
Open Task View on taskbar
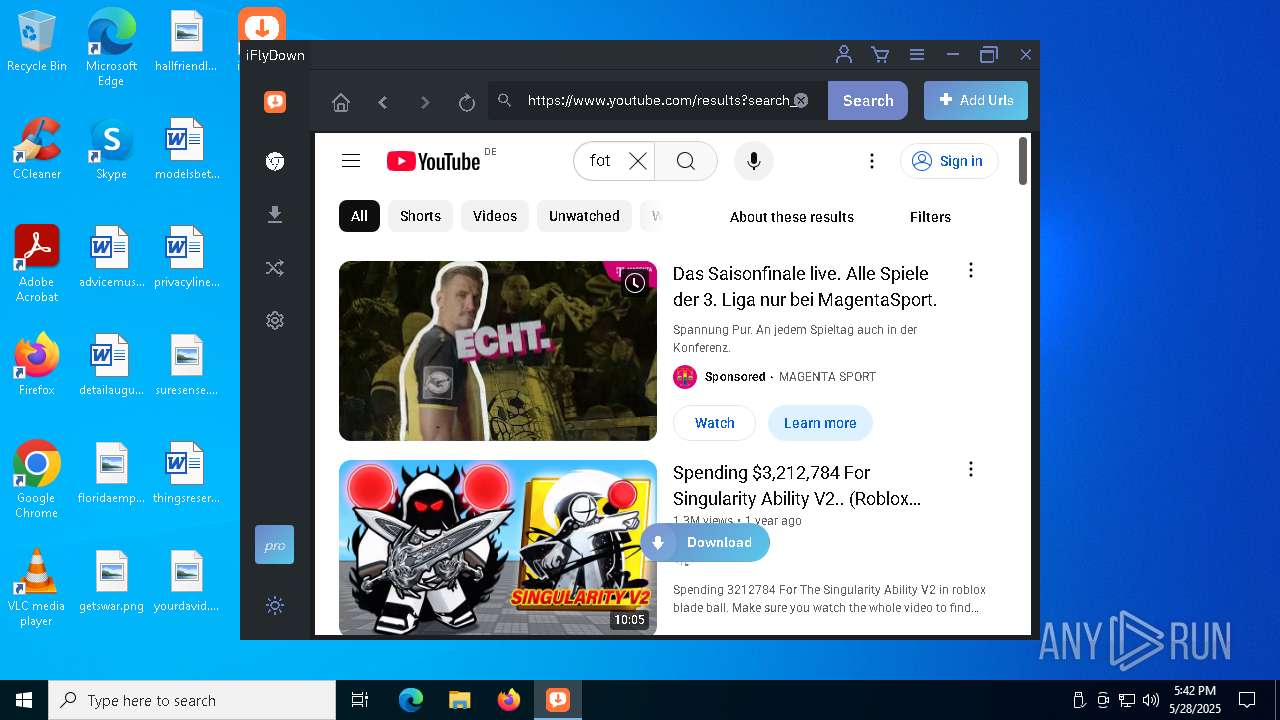point(360,700)
